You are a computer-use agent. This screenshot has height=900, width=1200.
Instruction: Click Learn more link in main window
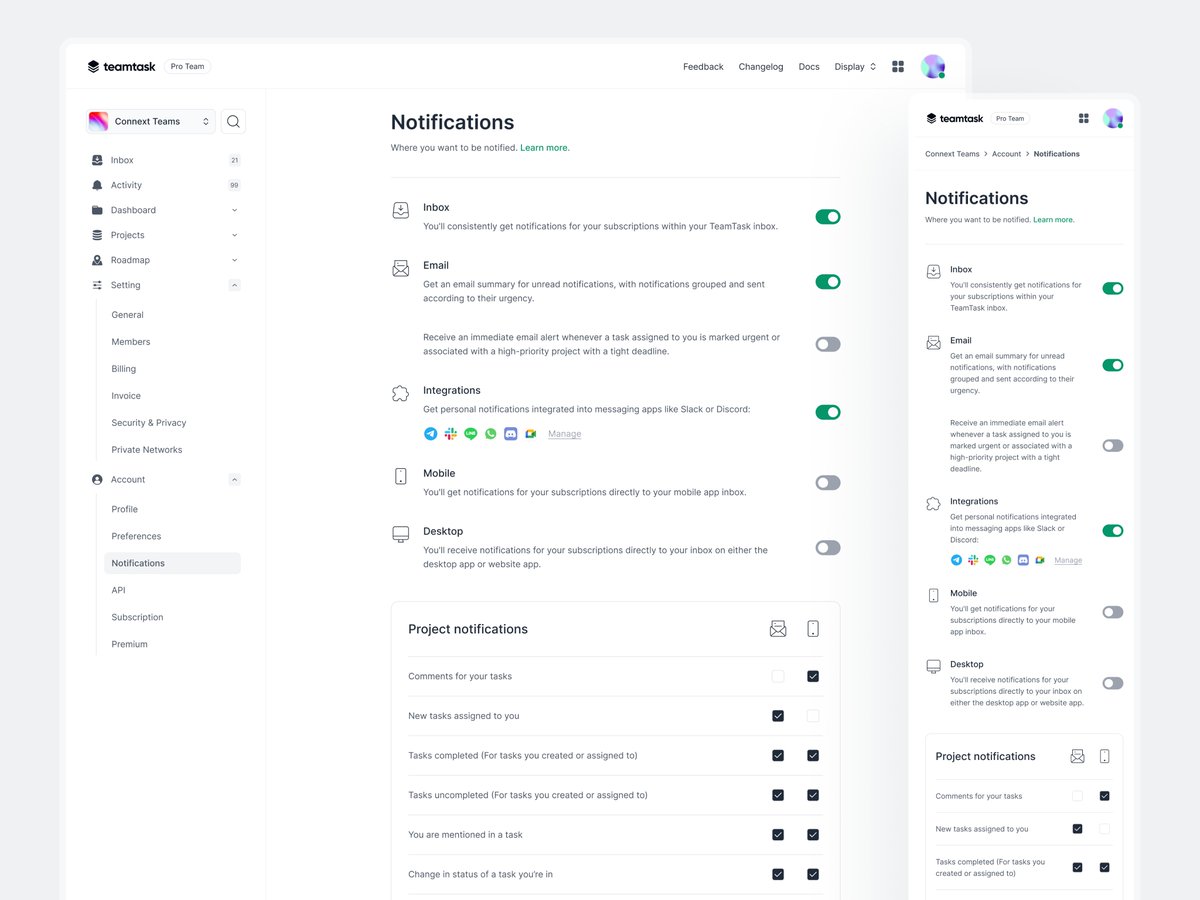click(545, 148)
